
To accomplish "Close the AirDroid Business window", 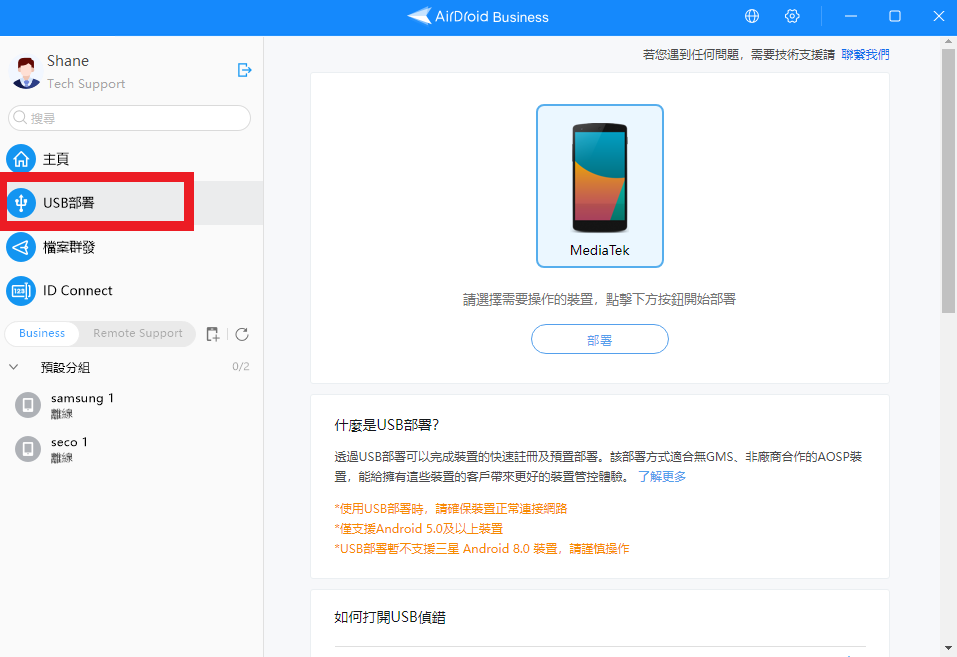I will (x=939, y=16).
